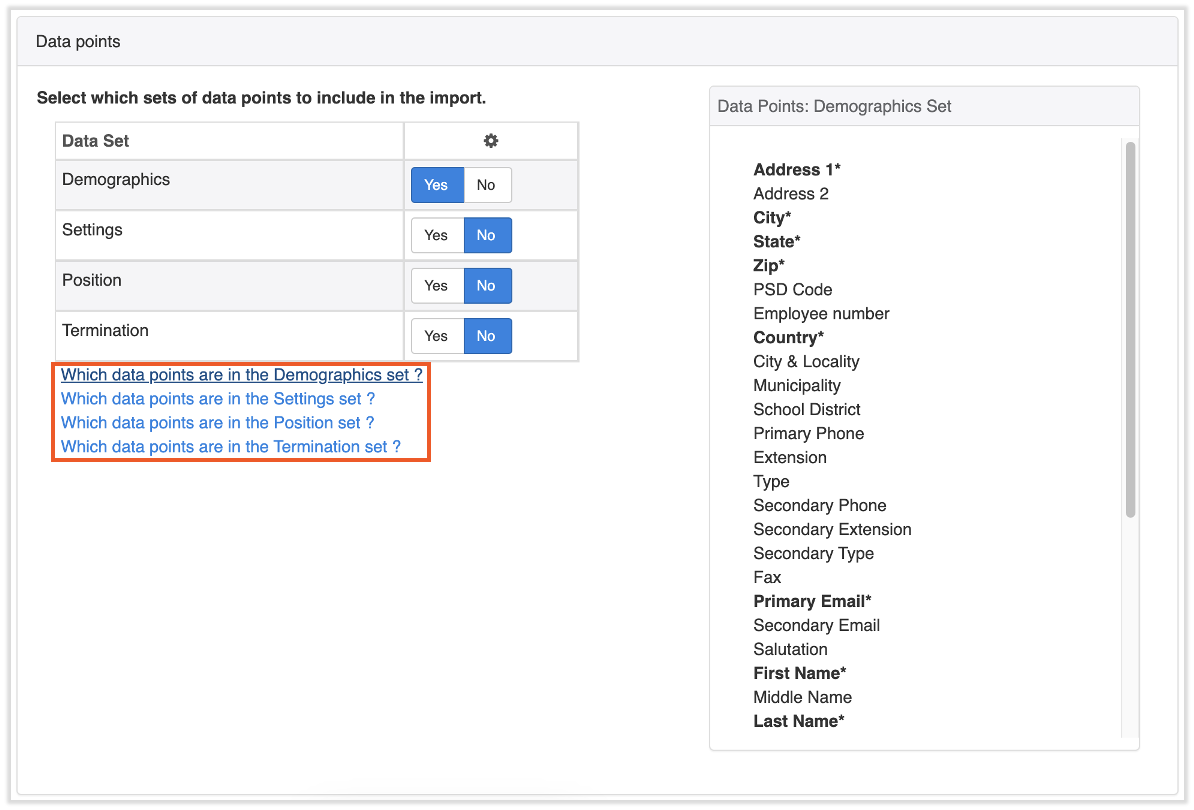The width and height of the screenshot is (1194, 810).
Task: Turn on Position set with Yes
Action: [x=436, y=286]
